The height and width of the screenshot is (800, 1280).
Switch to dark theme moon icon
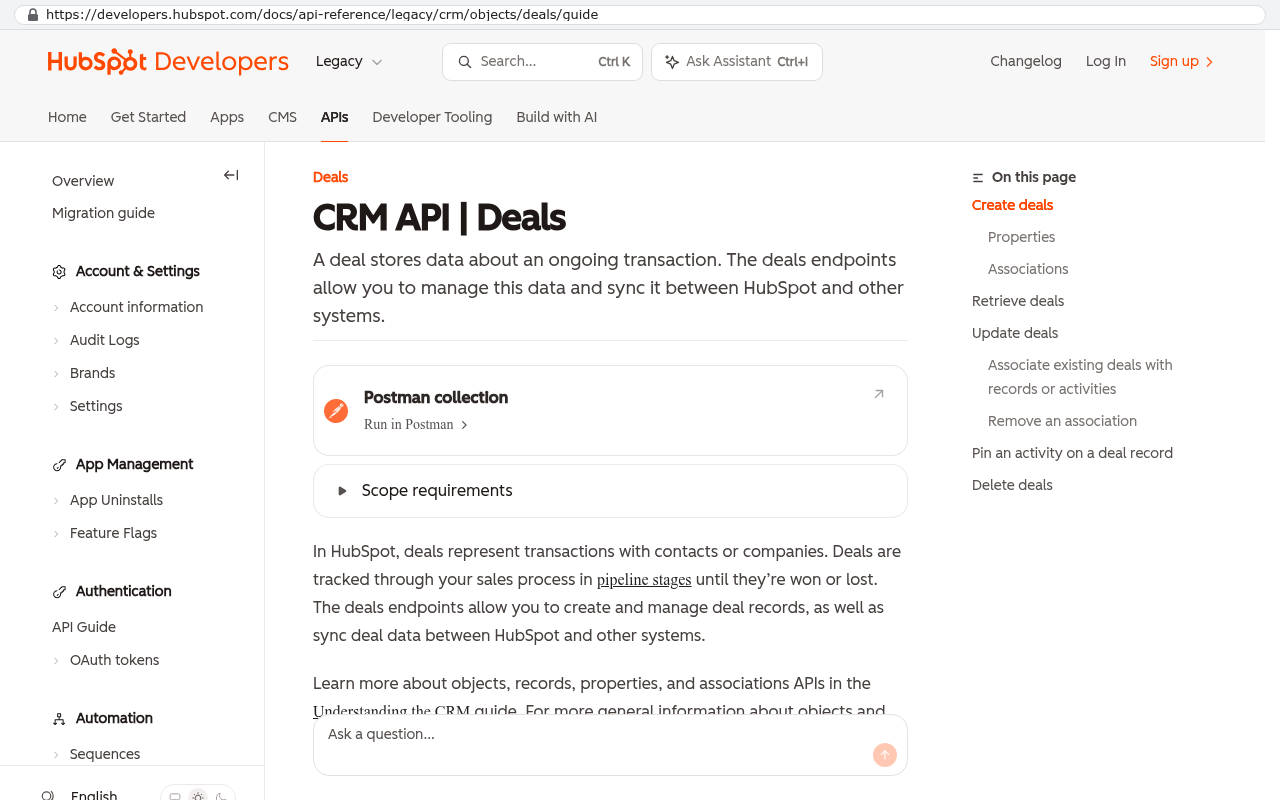pos(221,797)
